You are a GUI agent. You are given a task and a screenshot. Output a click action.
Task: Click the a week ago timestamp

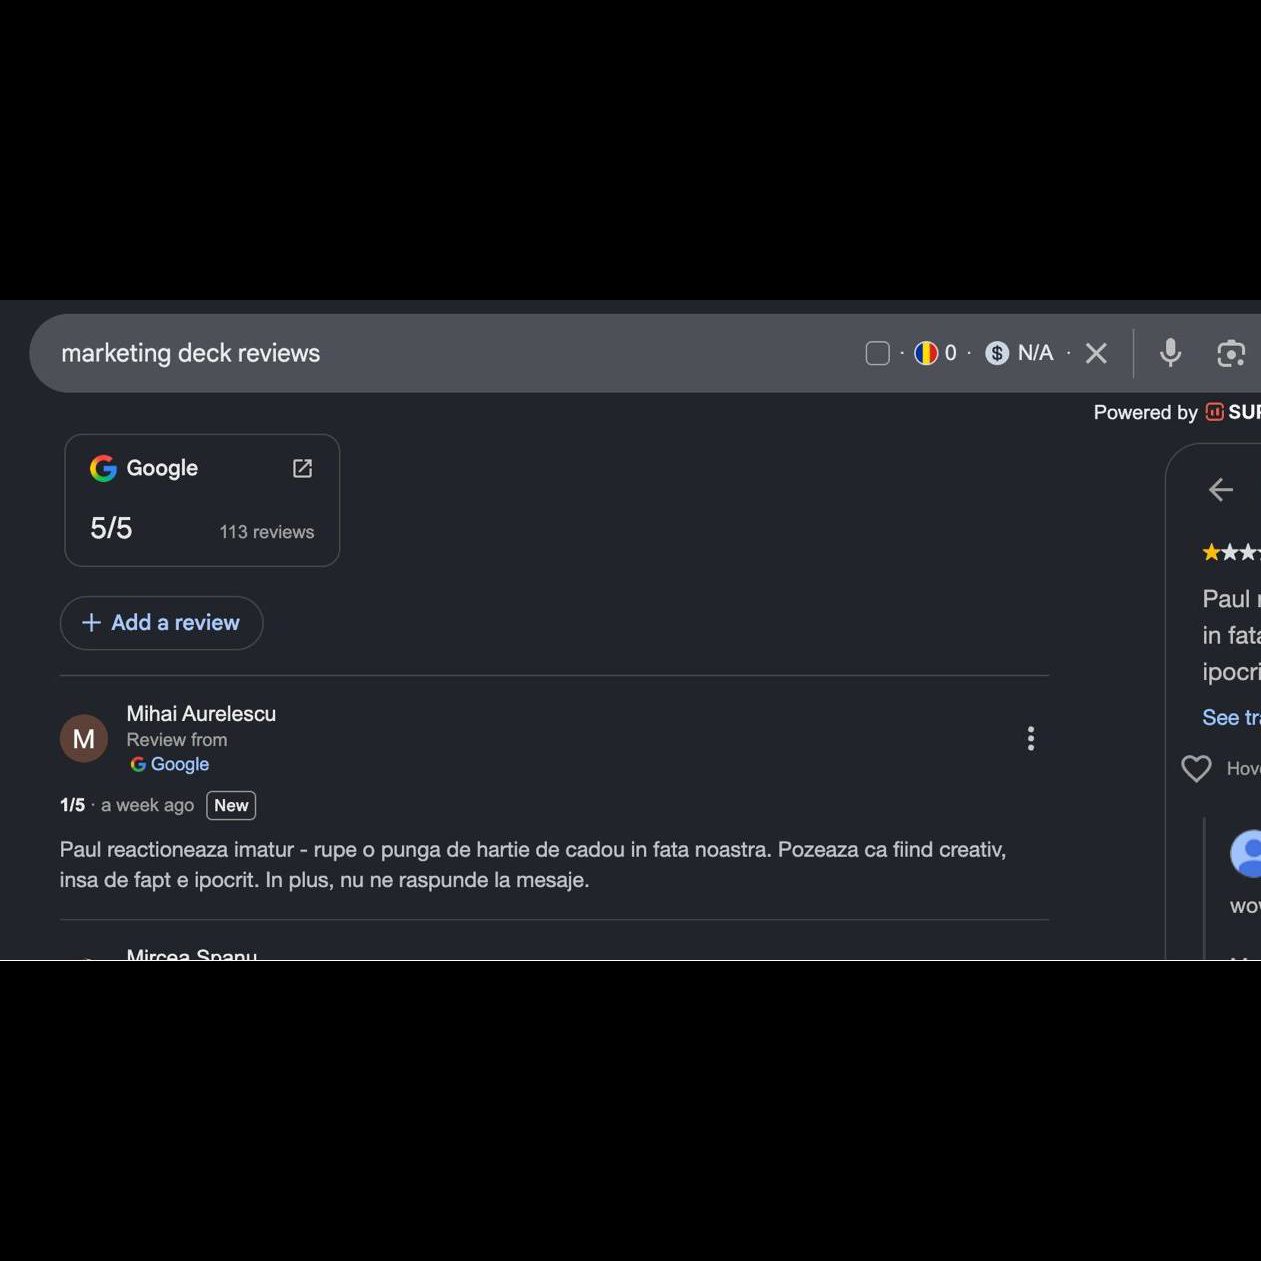click(147, 806)
